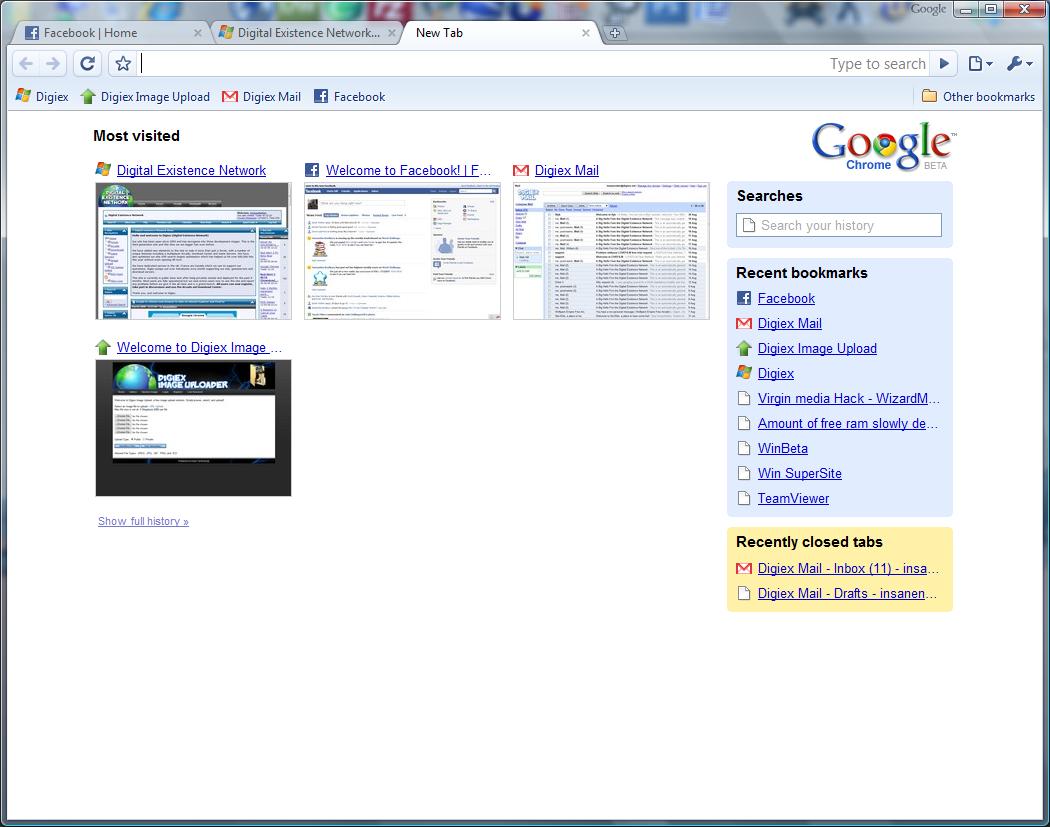Open Digiex Image Upload under Recent bookmarks
Screen dimensions: 1050x827
pyautogui.click(x=817, y=348)
